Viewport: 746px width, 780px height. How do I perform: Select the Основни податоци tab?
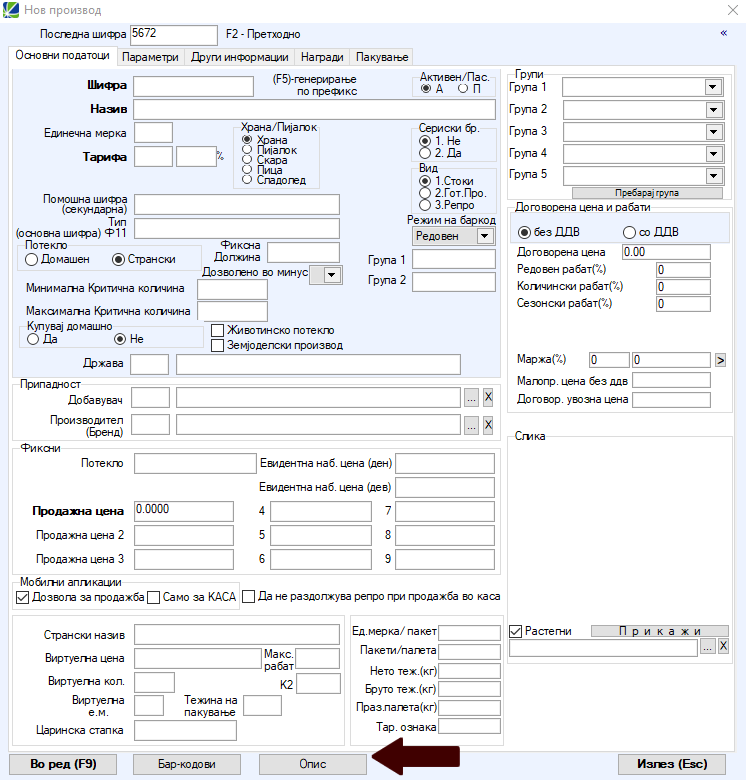pyautogui.click(x=63, y=55)
